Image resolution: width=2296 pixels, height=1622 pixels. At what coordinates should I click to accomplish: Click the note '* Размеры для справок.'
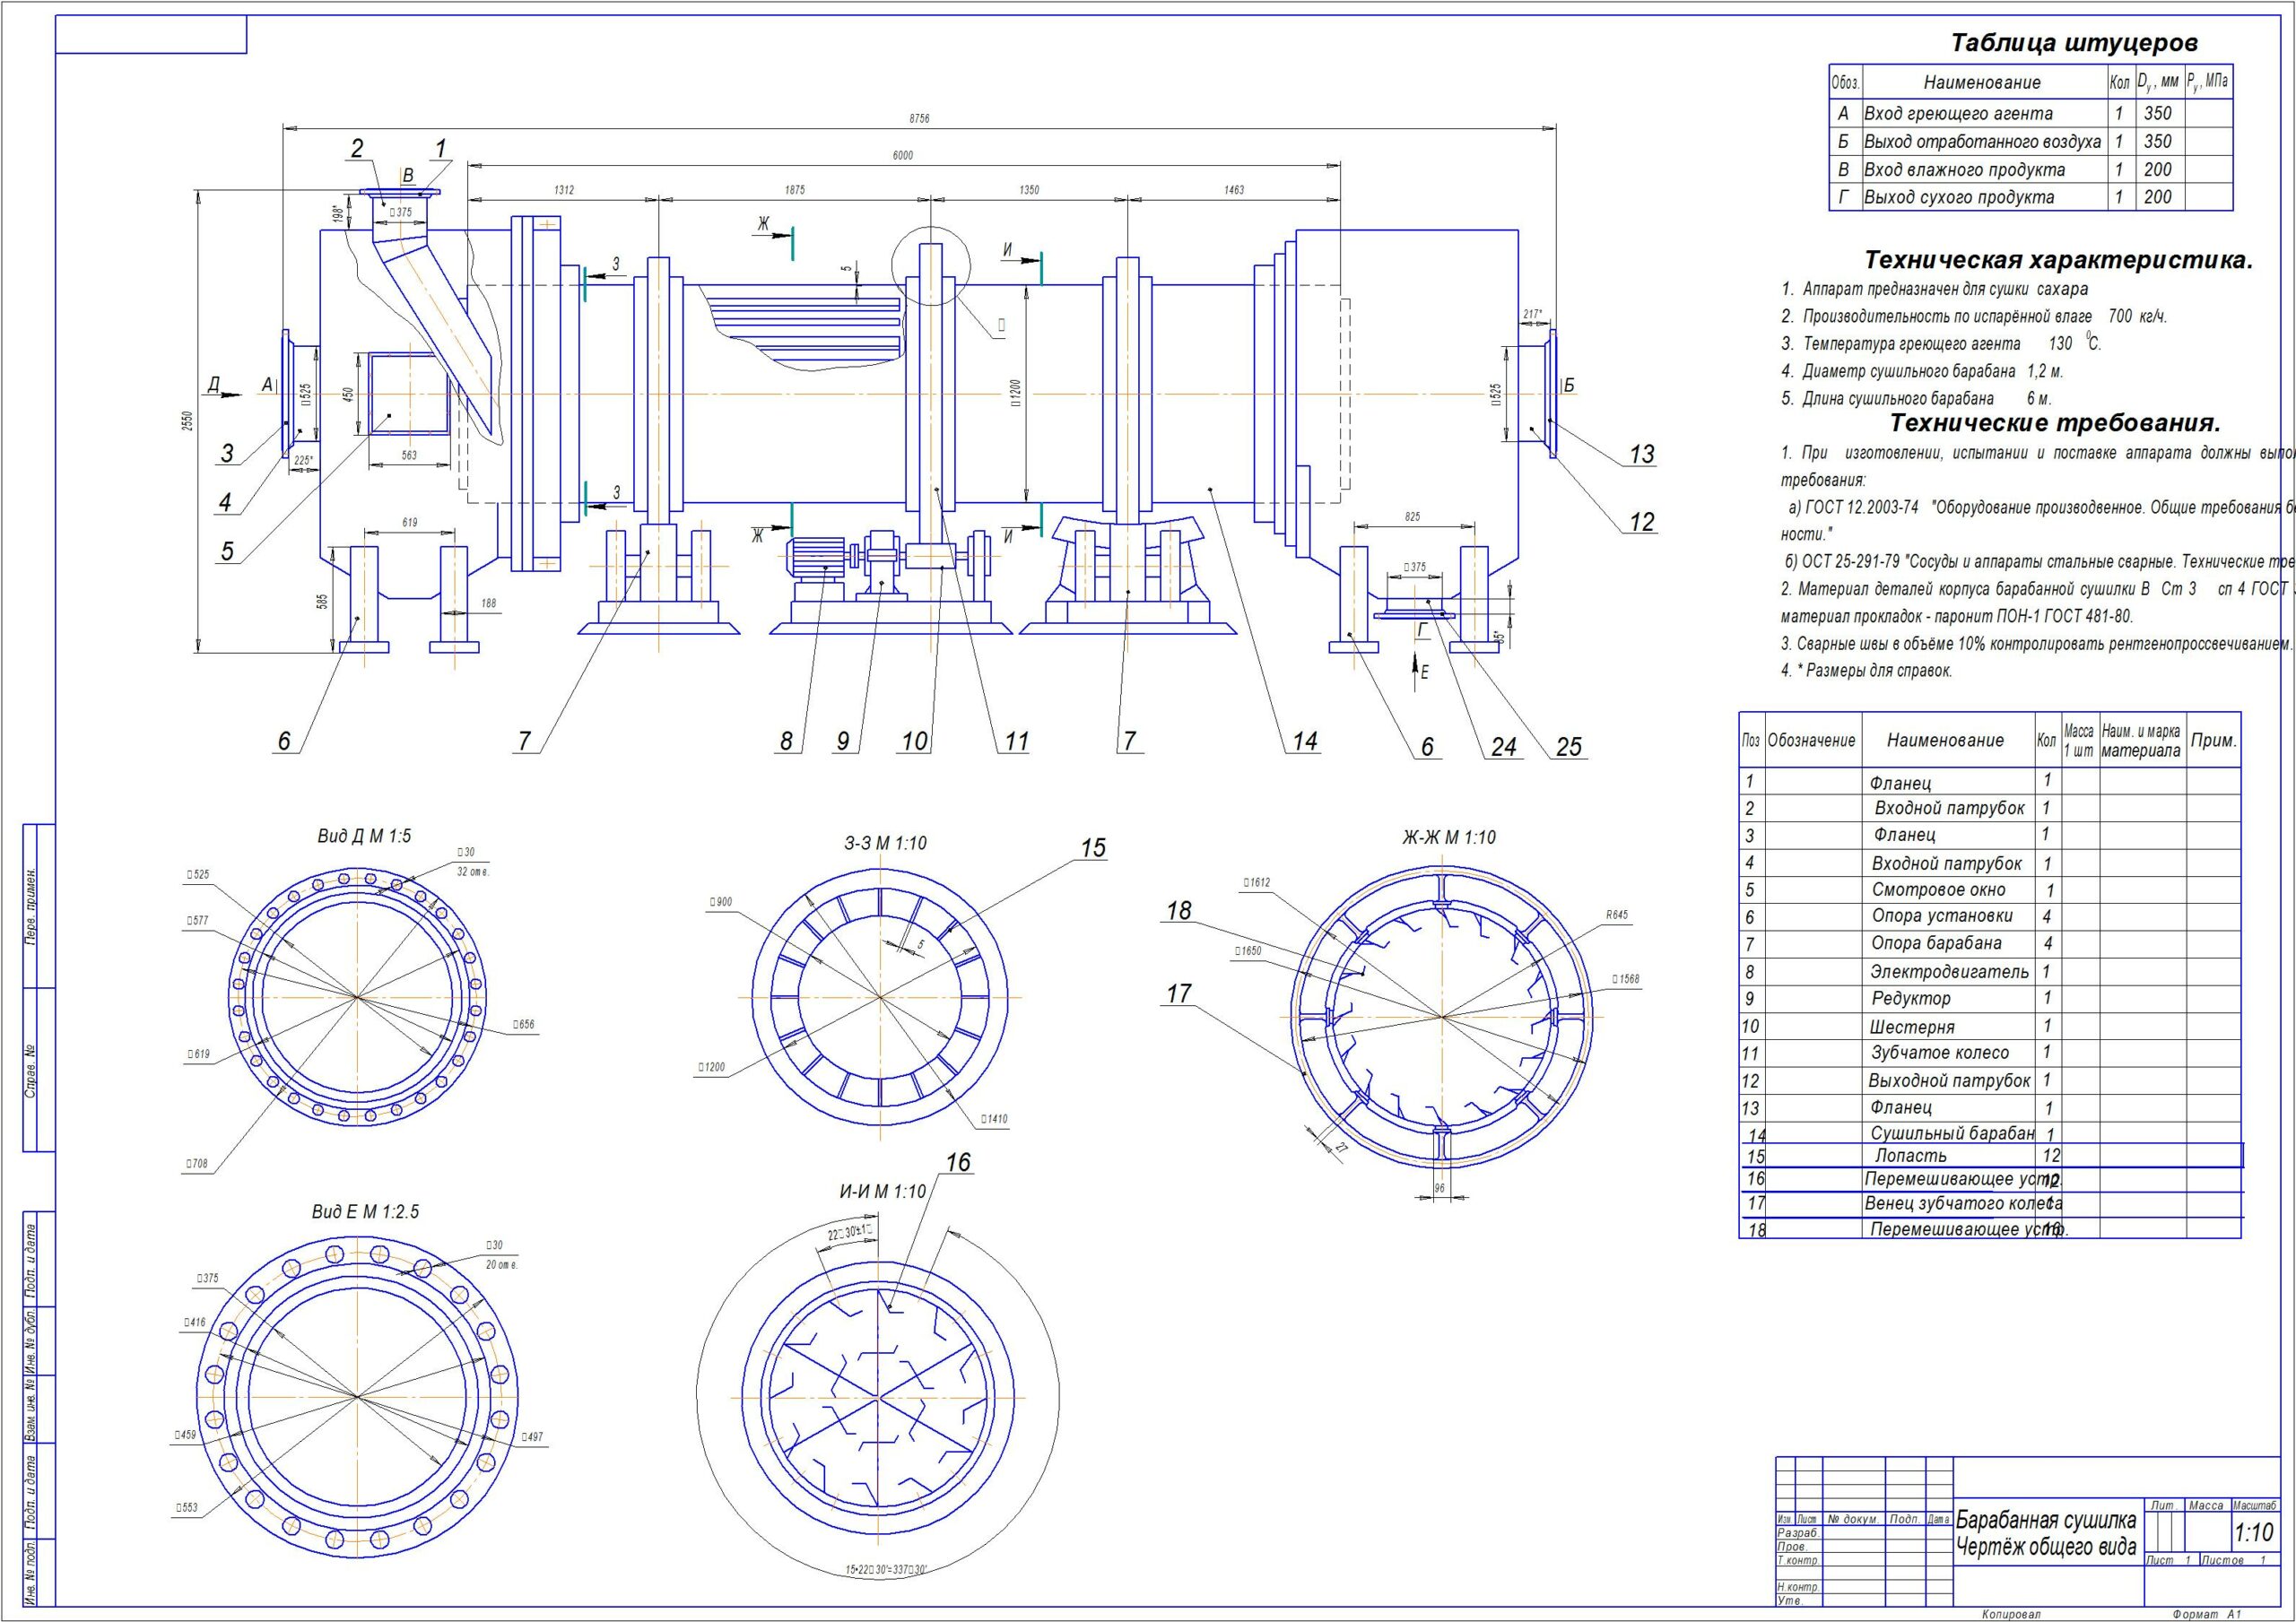[x=1866, y=670]
